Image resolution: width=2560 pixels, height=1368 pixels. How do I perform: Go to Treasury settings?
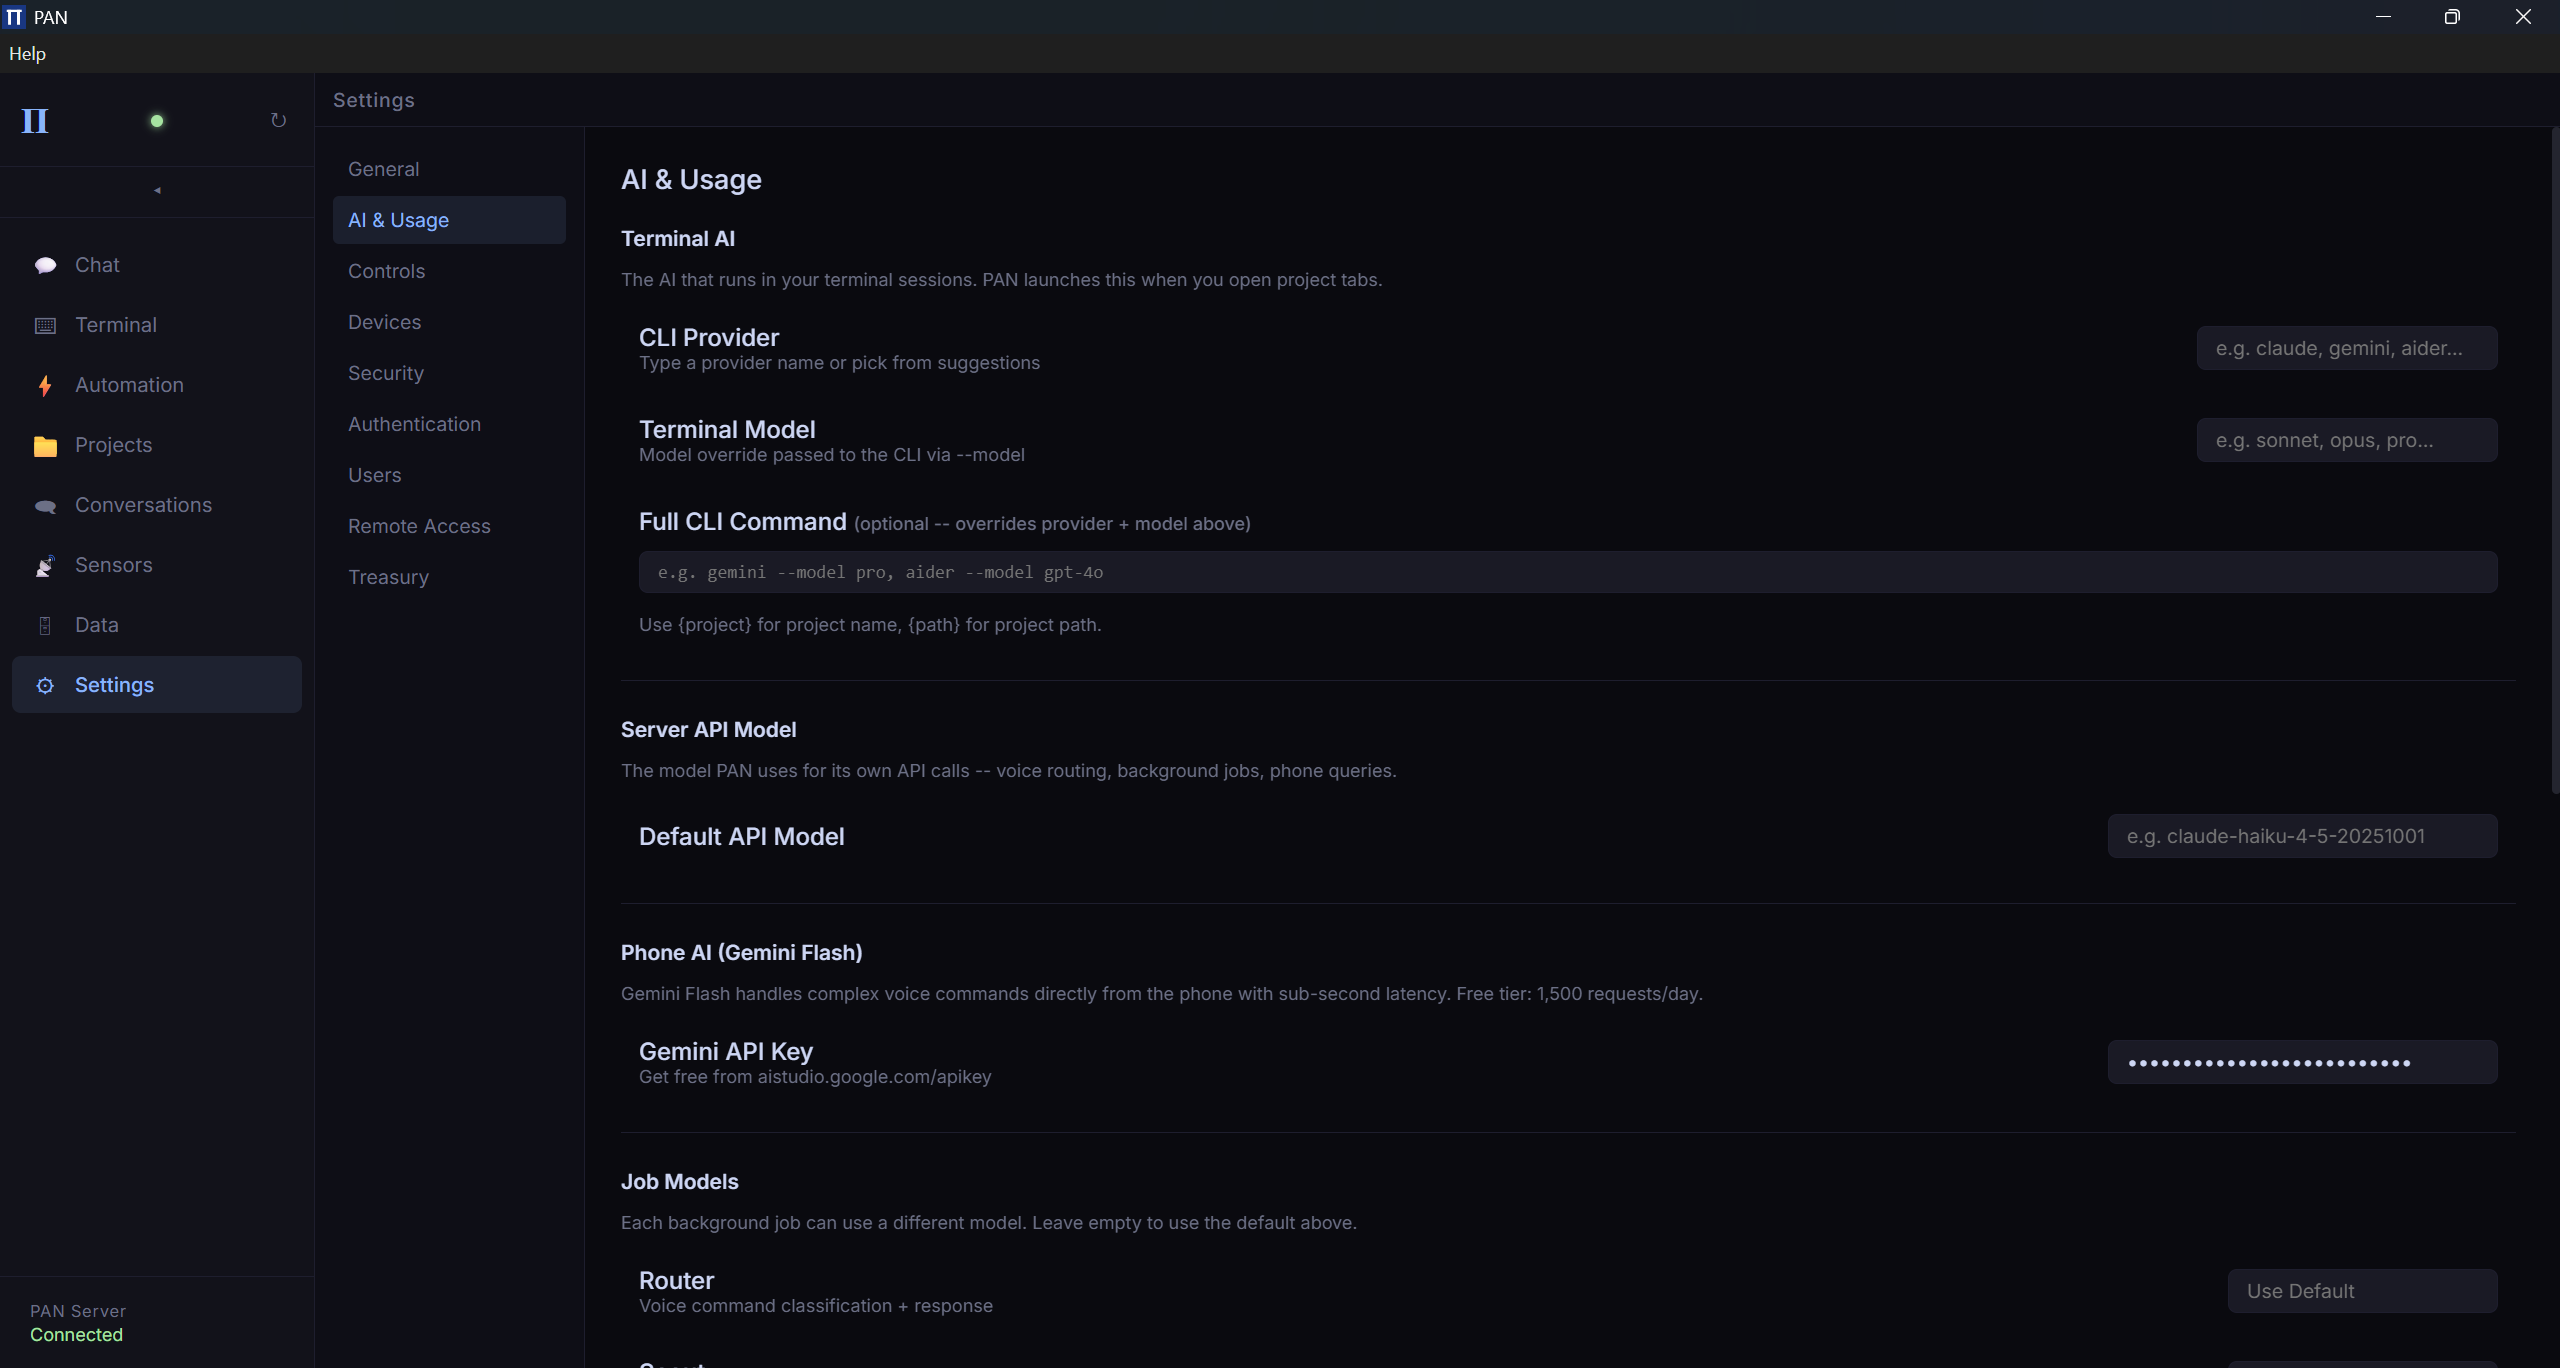[x=388, y=577]
